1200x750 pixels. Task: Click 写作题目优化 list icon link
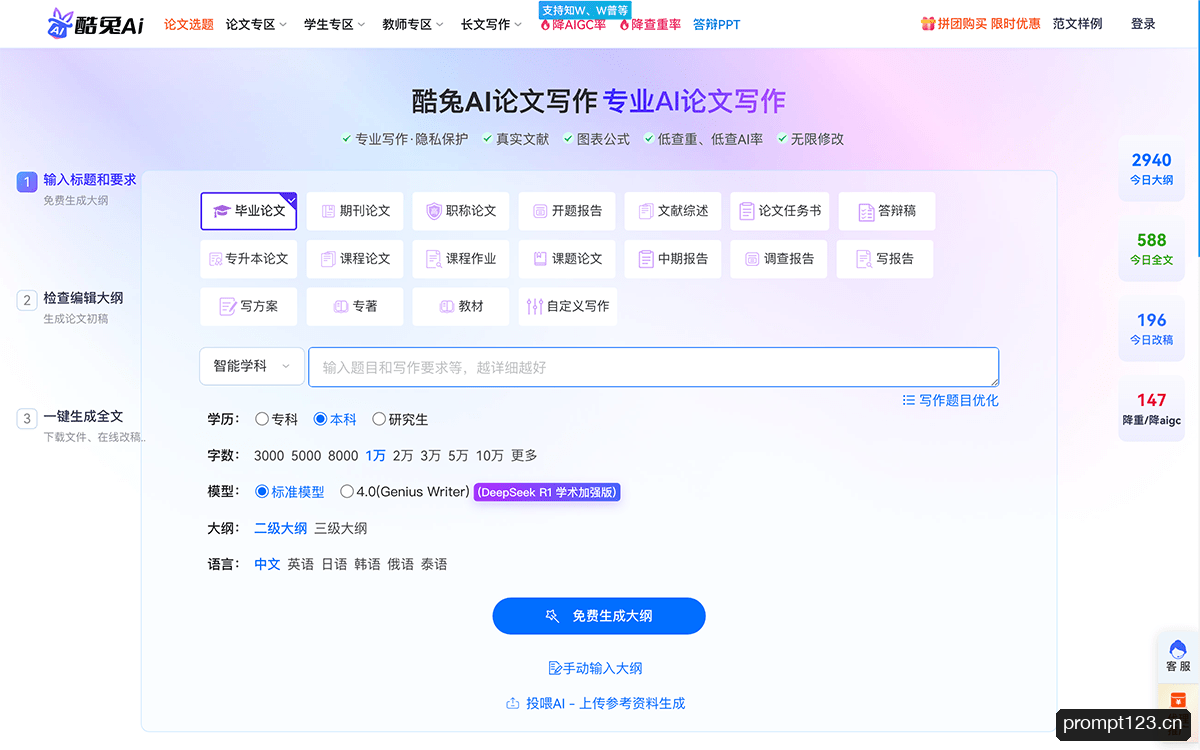click(950, 400)
